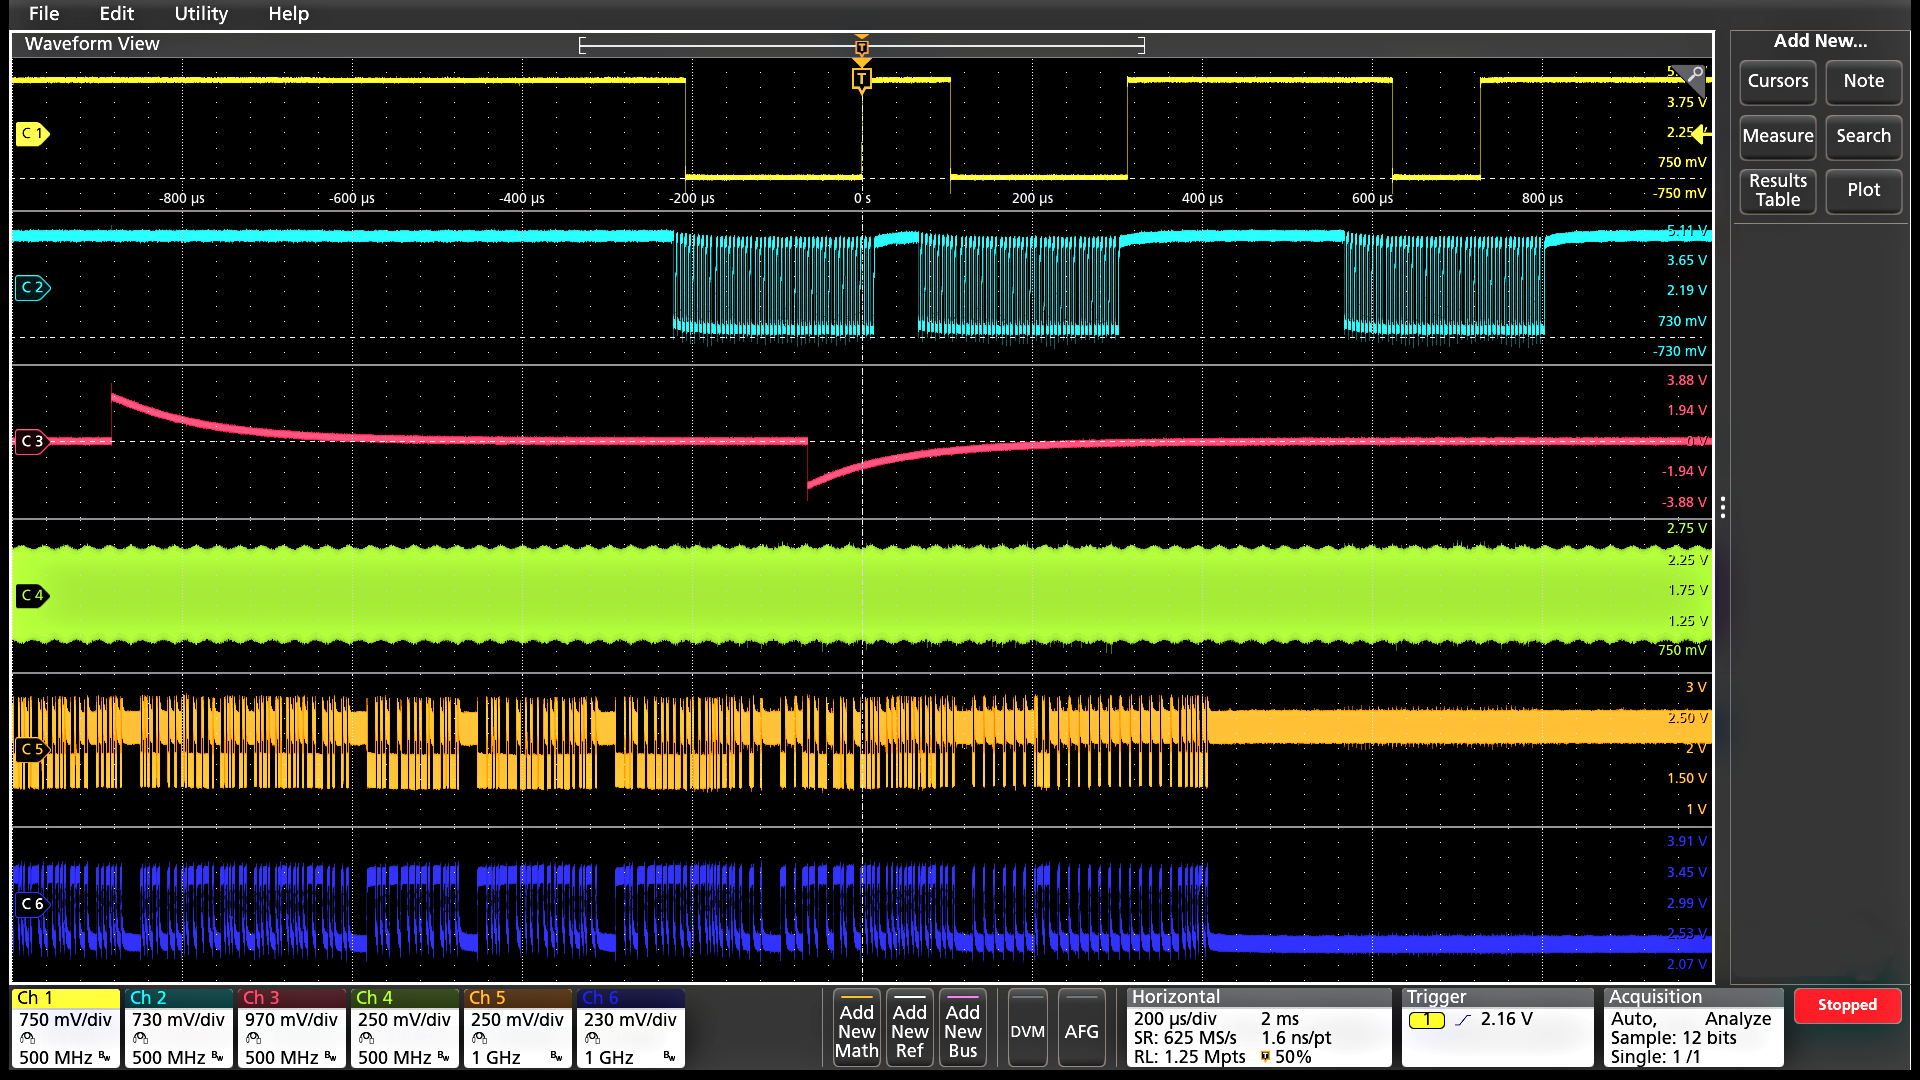1920x1080 pixels.
Task: Open the Add New Ref tool
Action: click(909, 1028)
